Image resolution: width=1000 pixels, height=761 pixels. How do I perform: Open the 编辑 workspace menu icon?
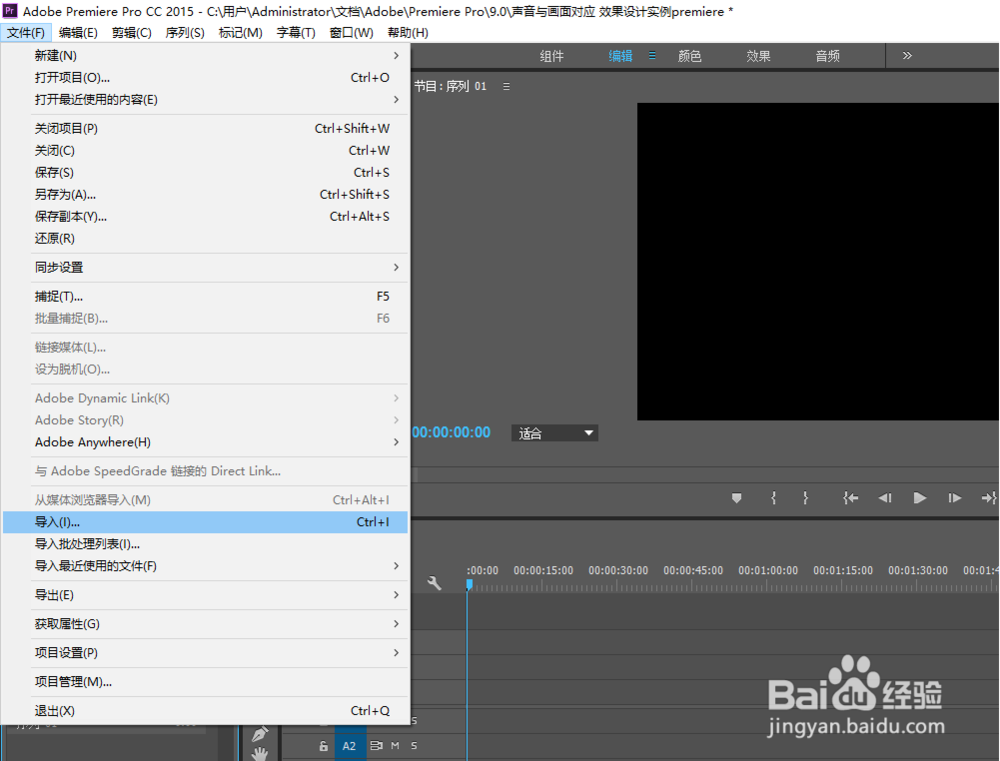652,55
